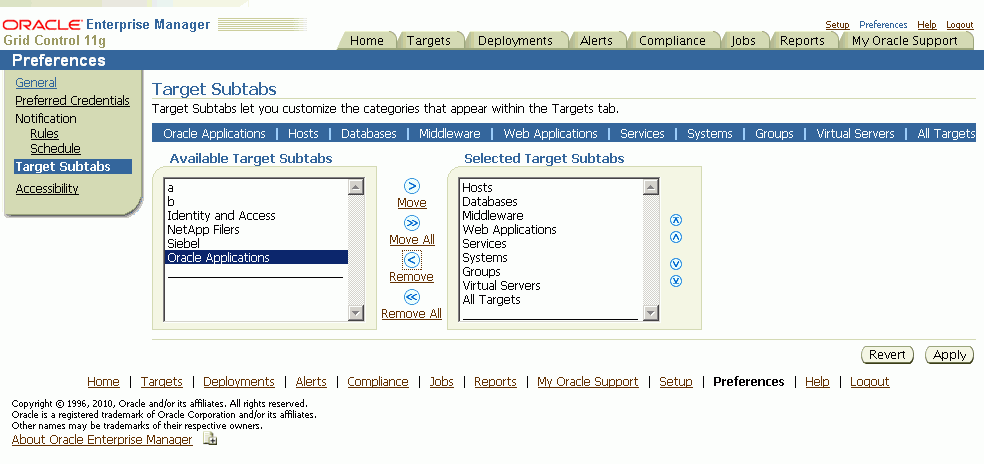Click the Remove left-arrow icon
Image resolution: width=984 pixels, height=464 pixels.
[x=412, y=260]
